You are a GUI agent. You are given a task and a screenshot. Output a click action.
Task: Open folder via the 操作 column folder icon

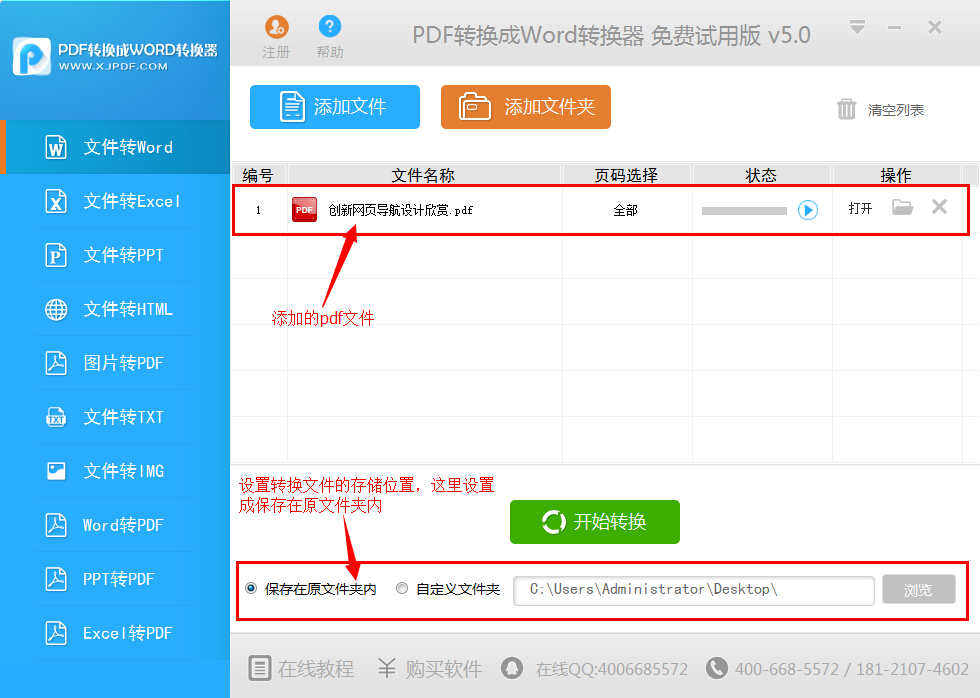(x=903, y=207)
